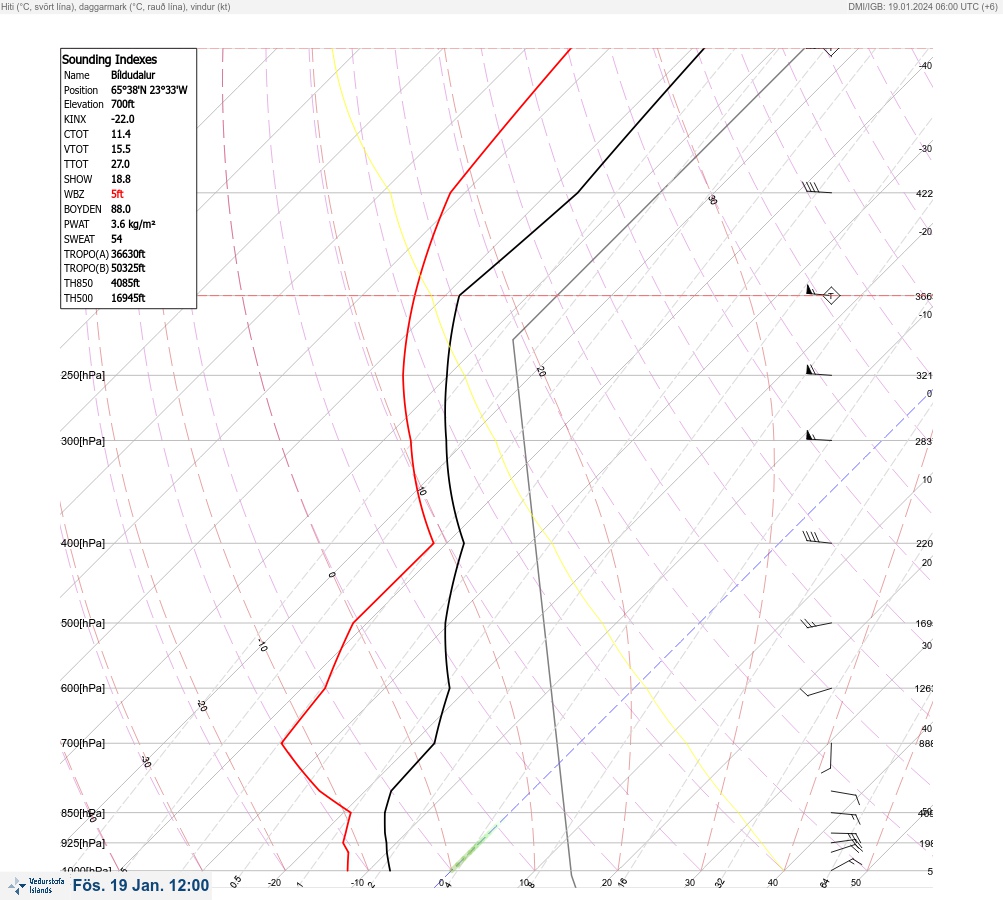Click the wind barb at 700 hPa
The image size is (1003, 900).
pyautogui.click(x=827, y=758)
